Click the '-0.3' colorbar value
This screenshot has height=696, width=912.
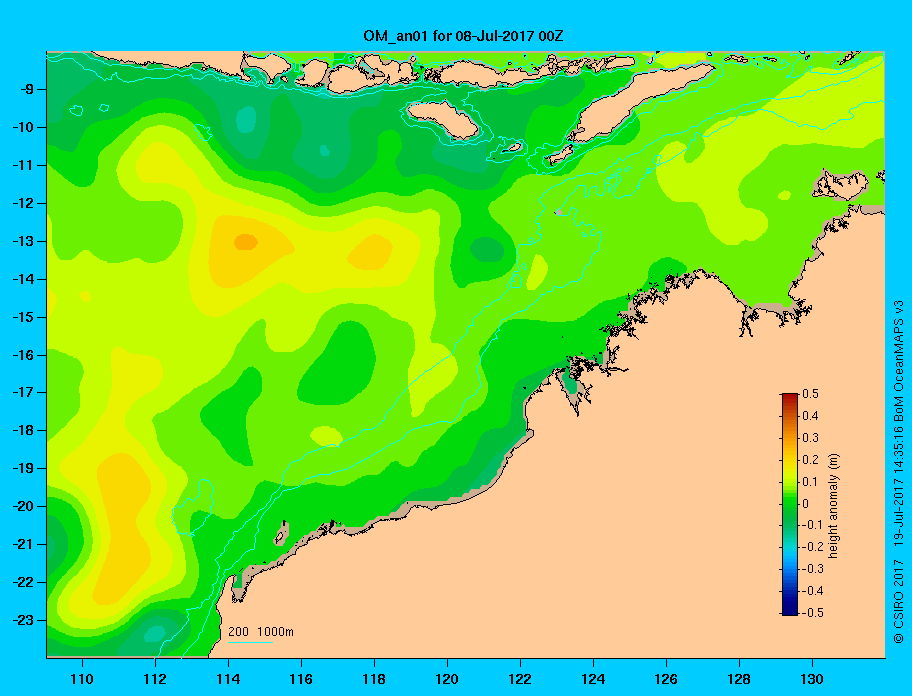coord(812,569)
